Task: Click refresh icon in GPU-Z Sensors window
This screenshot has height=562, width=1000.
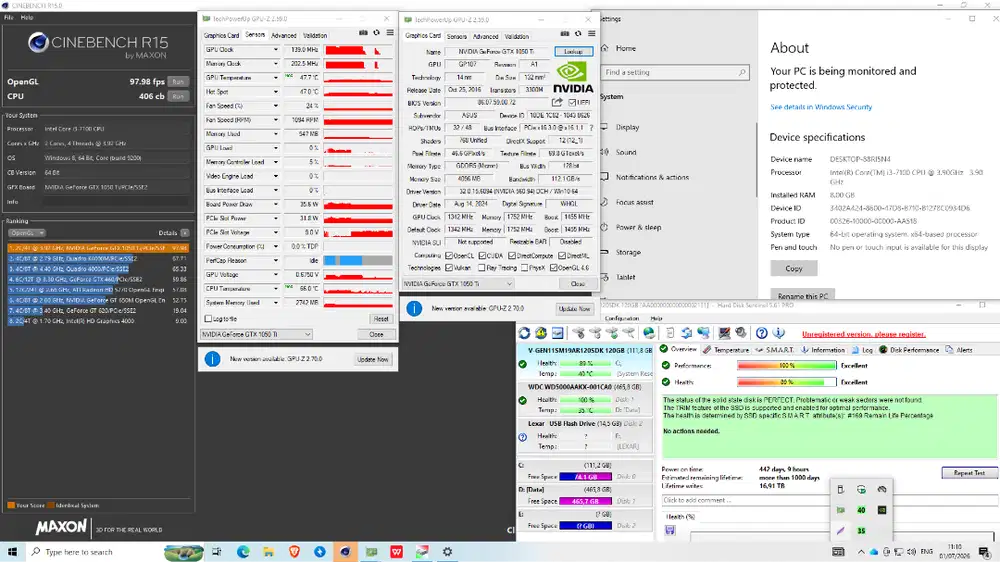Action: click(x=376, y=33)
